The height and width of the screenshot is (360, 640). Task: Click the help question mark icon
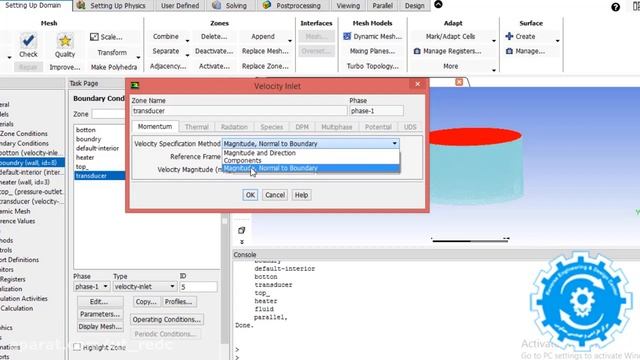(x=616, y=7)
